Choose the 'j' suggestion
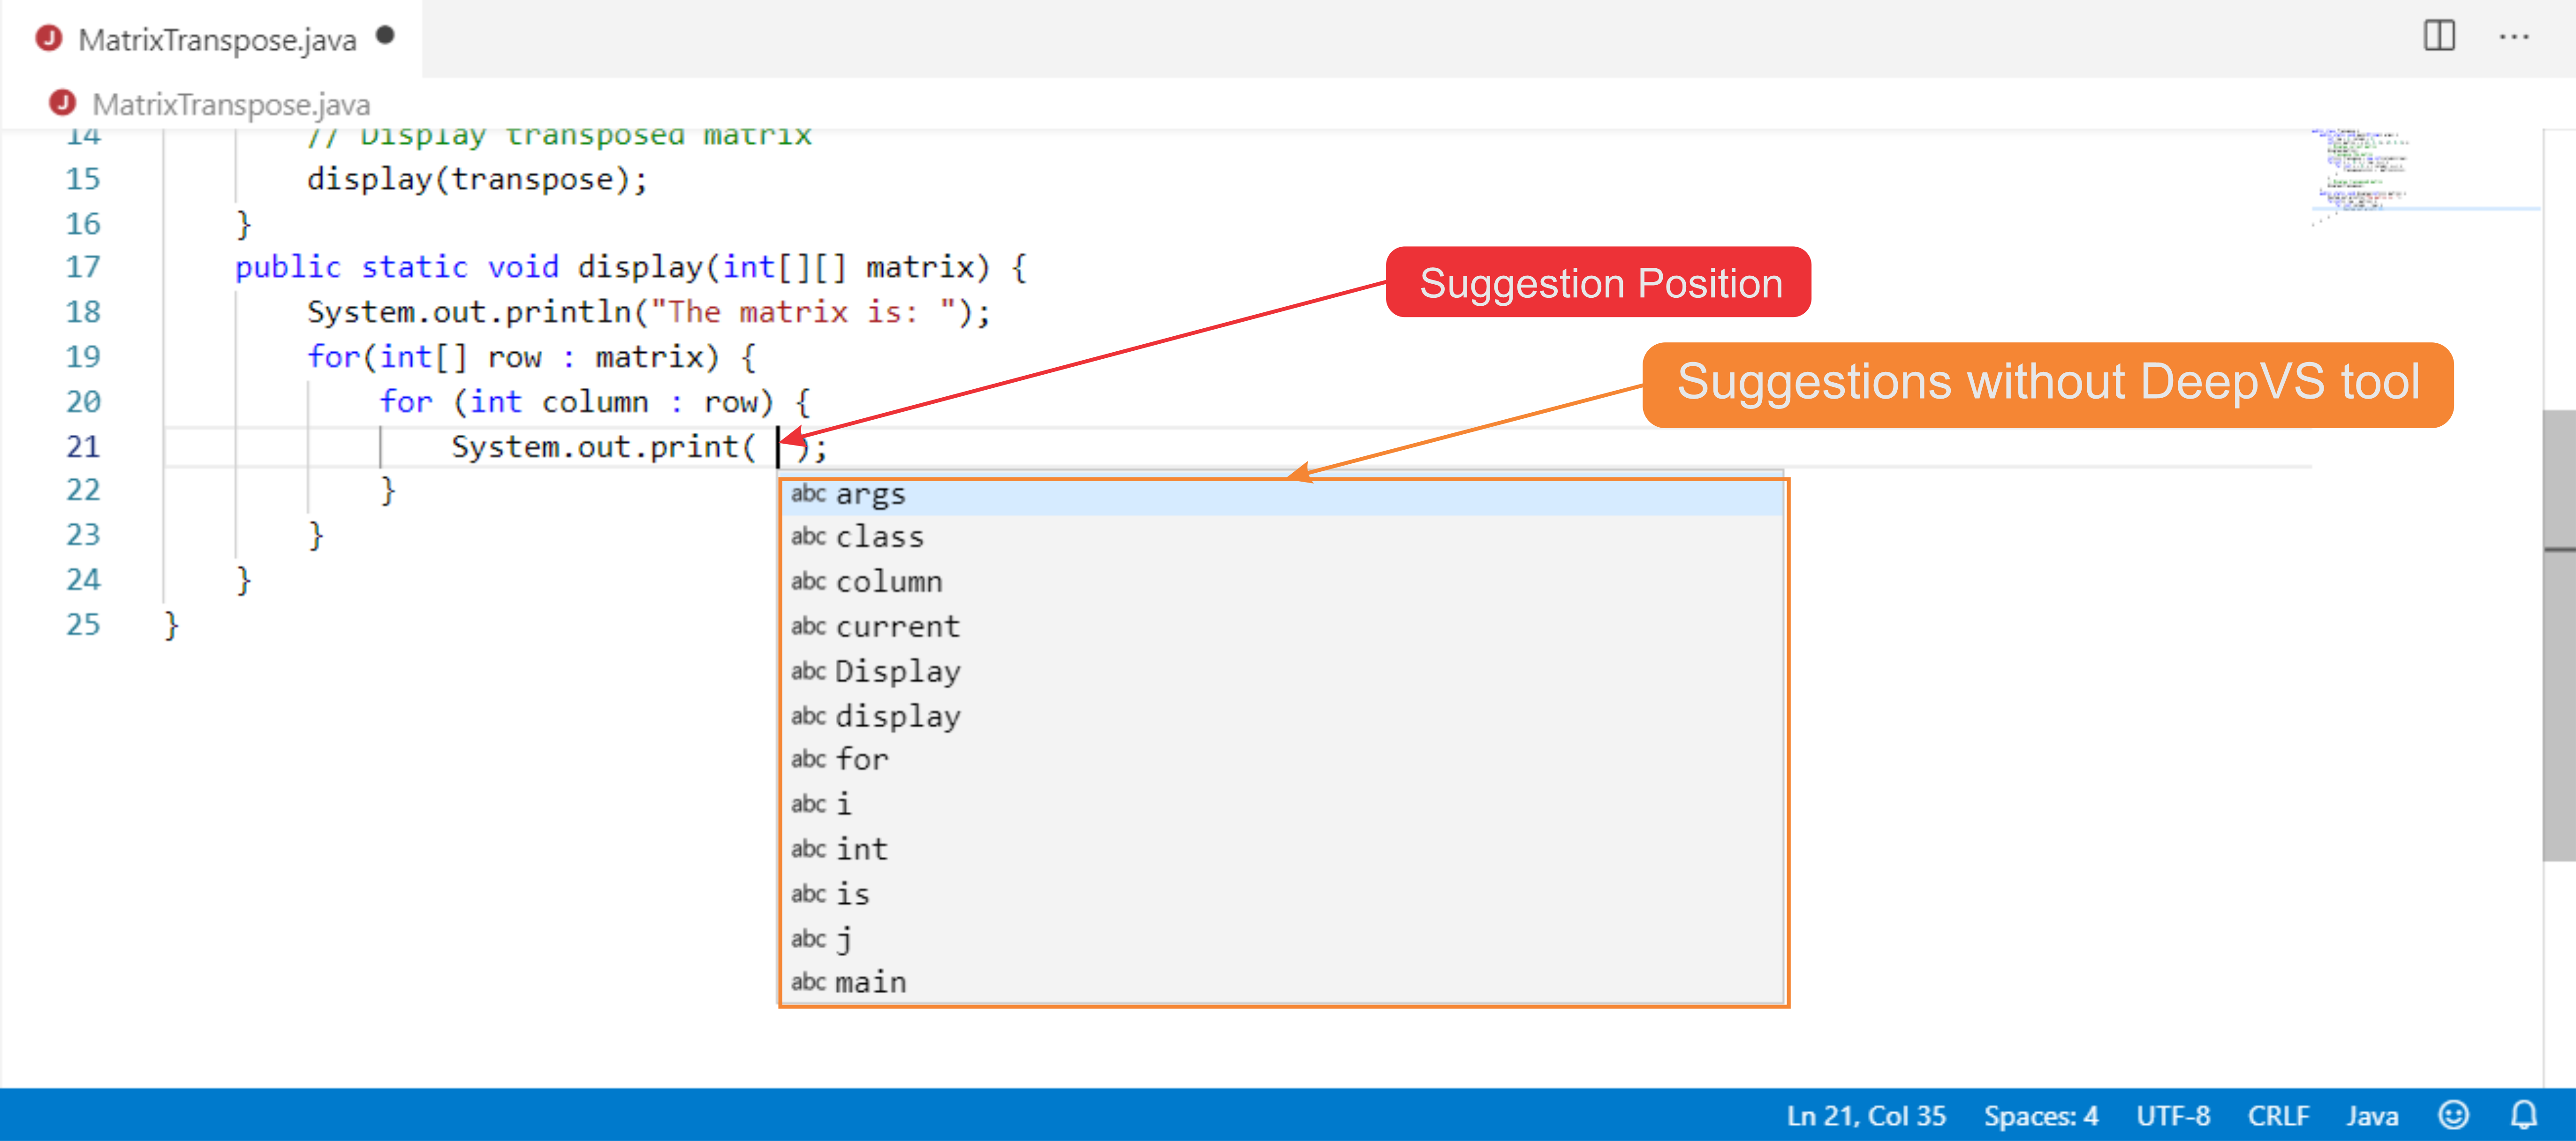The height and width of the screenshot is (1141, 2576). (1282, 938)
